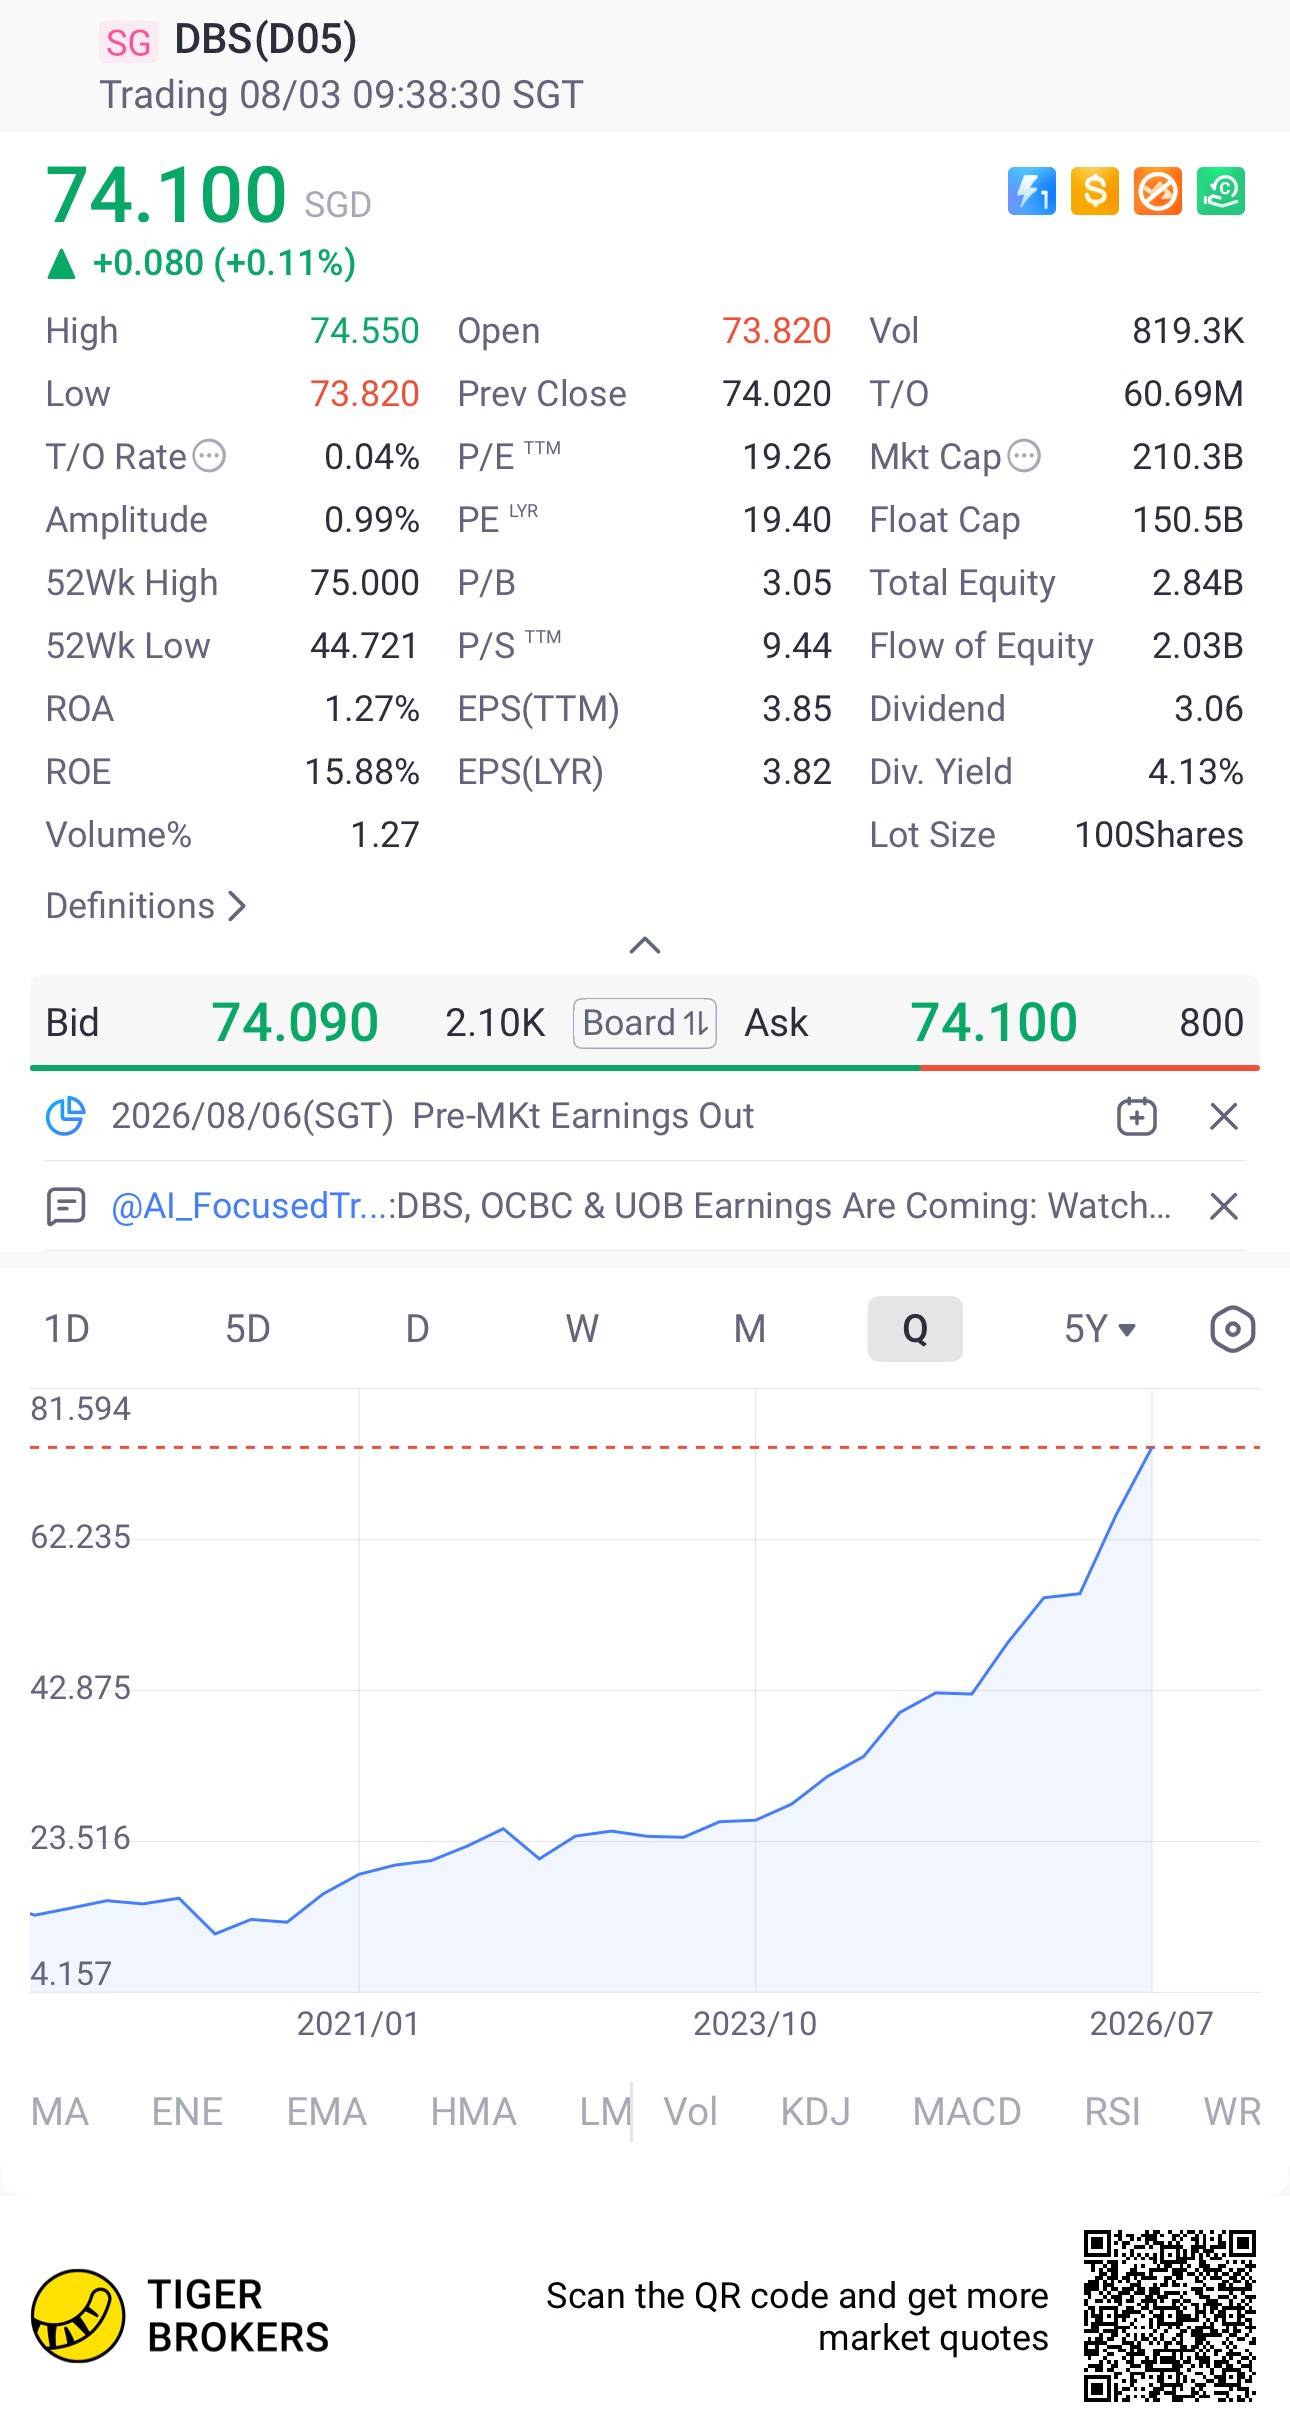Tap the DBS(D05) stock title

(x=265, y=39)
